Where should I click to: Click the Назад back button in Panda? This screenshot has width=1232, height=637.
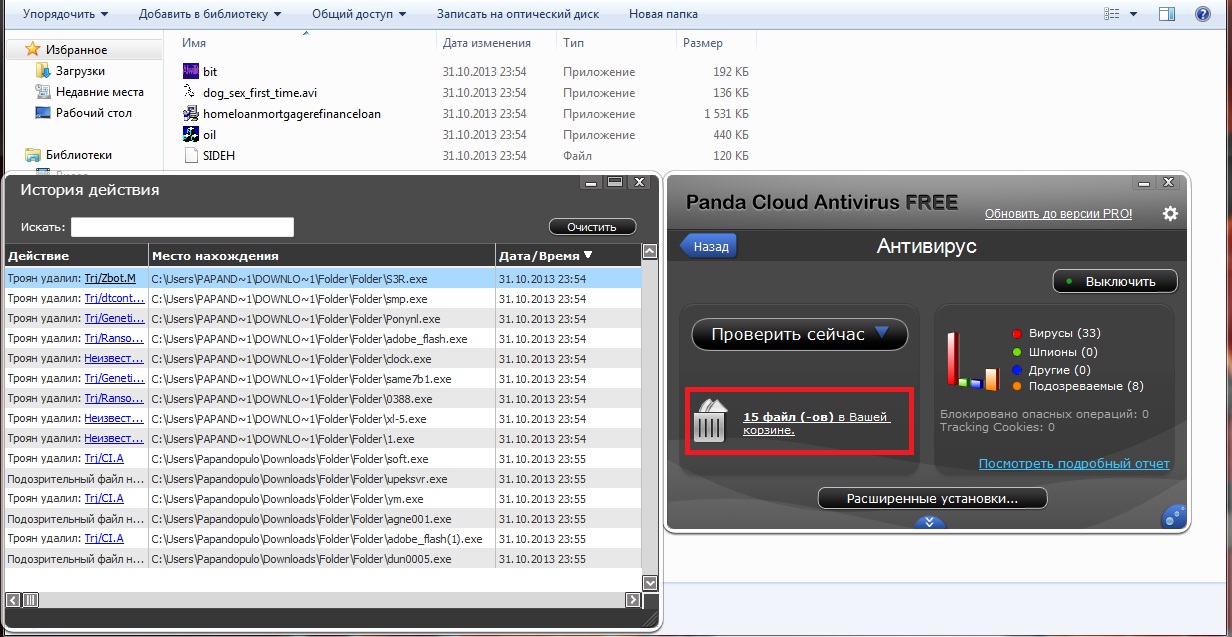click(706, 246)
